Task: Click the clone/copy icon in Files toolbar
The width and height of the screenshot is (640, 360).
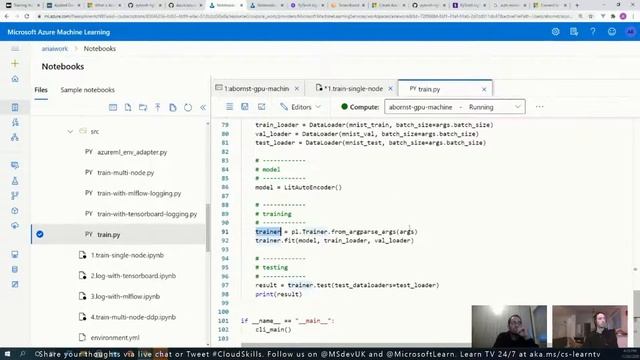Action: 173,107
